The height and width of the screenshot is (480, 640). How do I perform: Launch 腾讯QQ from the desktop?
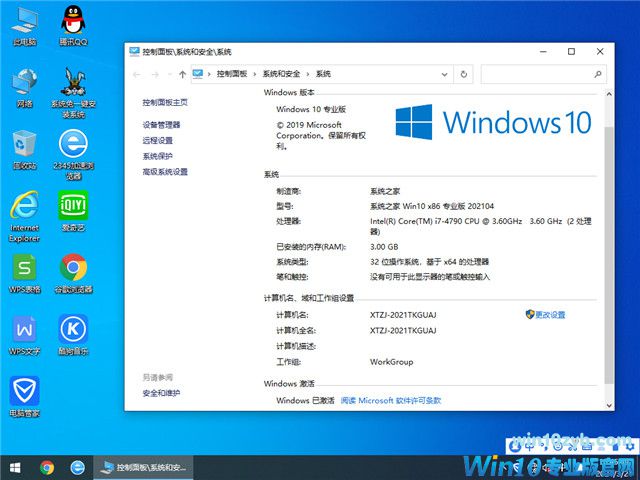pos(73,26)
